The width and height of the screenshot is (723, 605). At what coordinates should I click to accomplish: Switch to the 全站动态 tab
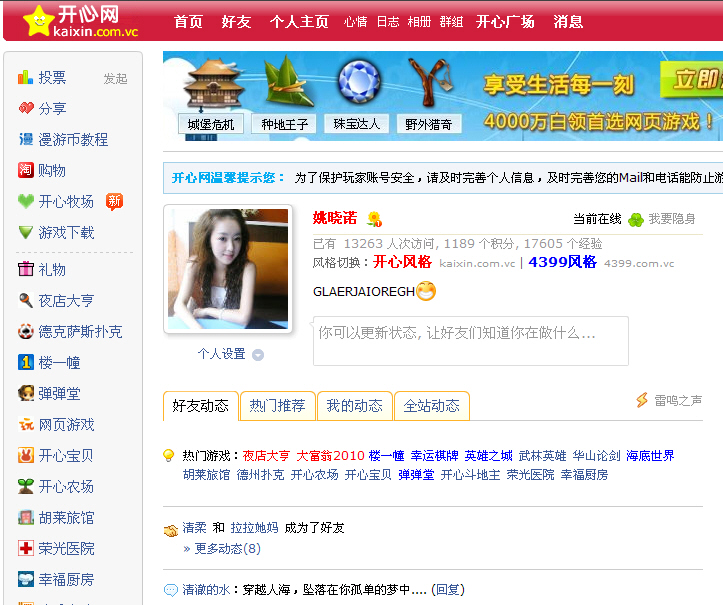point(432,406)
